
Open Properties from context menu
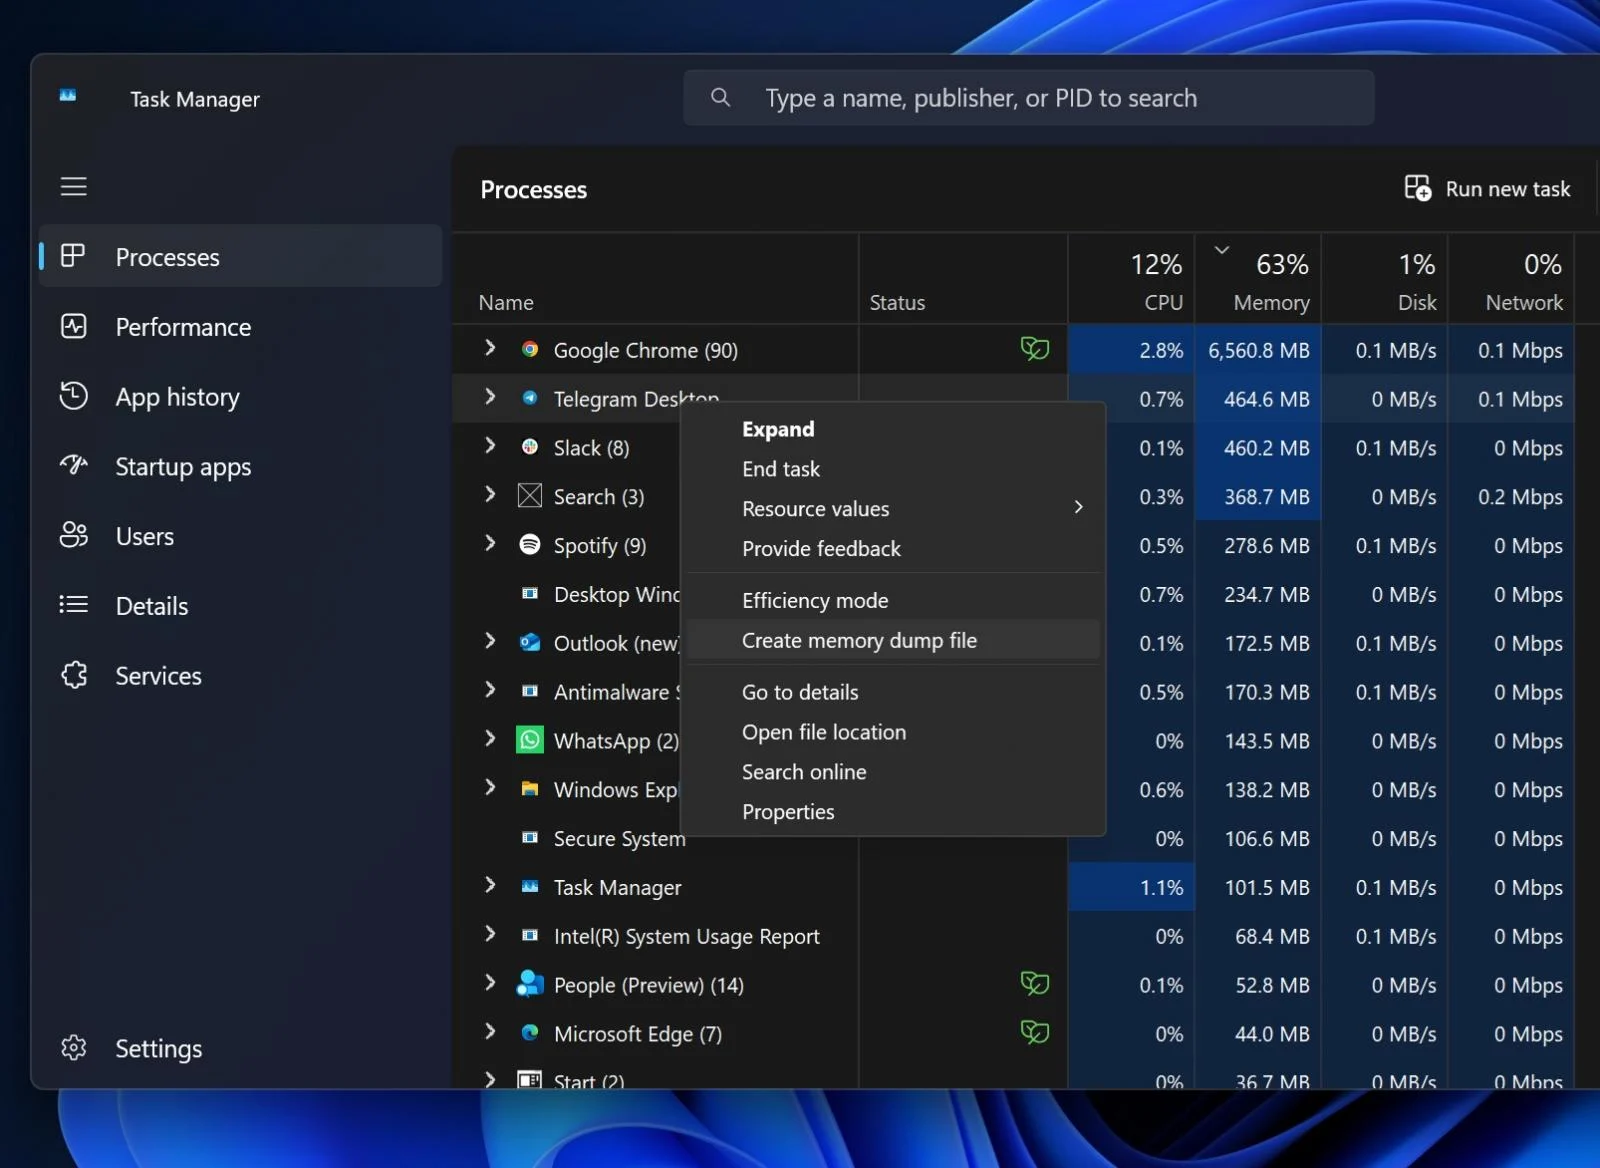point(894,812)
